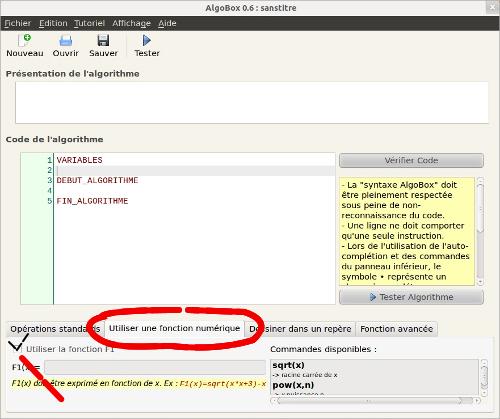
Task: Close the AlgoBox window
Action: pyautogui.click(x=492, y=7)
